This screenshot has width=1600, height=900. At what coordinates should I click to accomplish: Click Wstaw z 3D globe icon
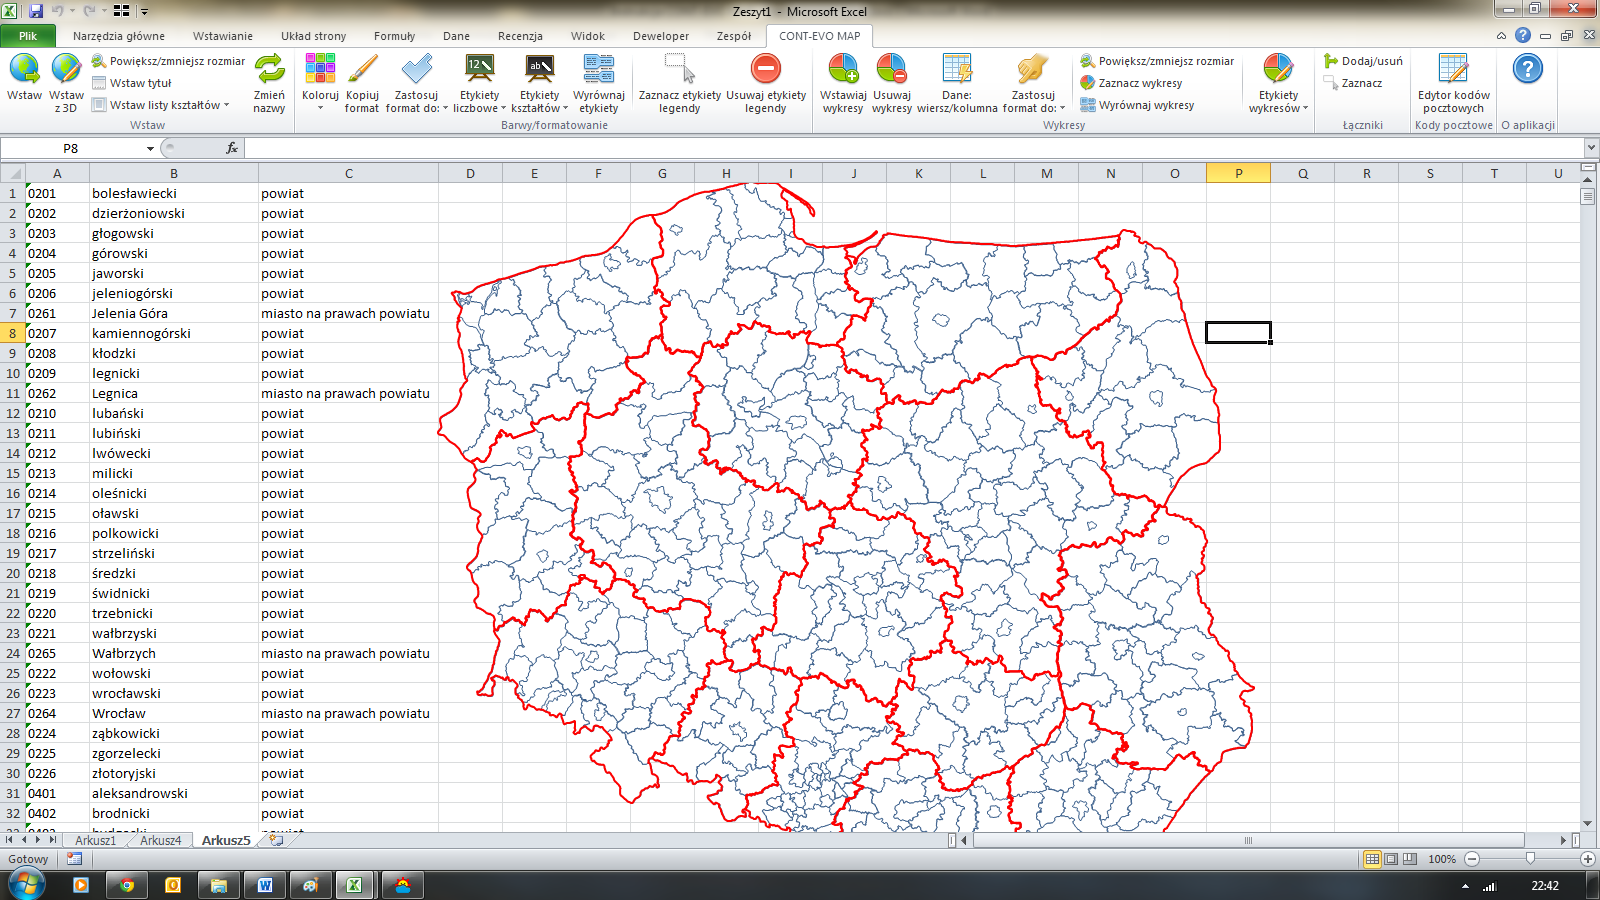[x=66, y=70]
